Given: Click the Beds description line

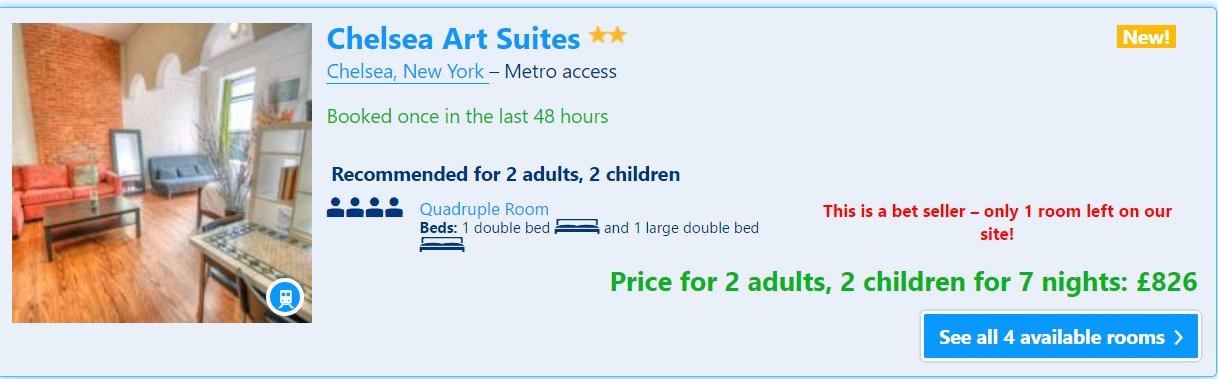Looking at the screenshot, I should (x=589, y=228).
